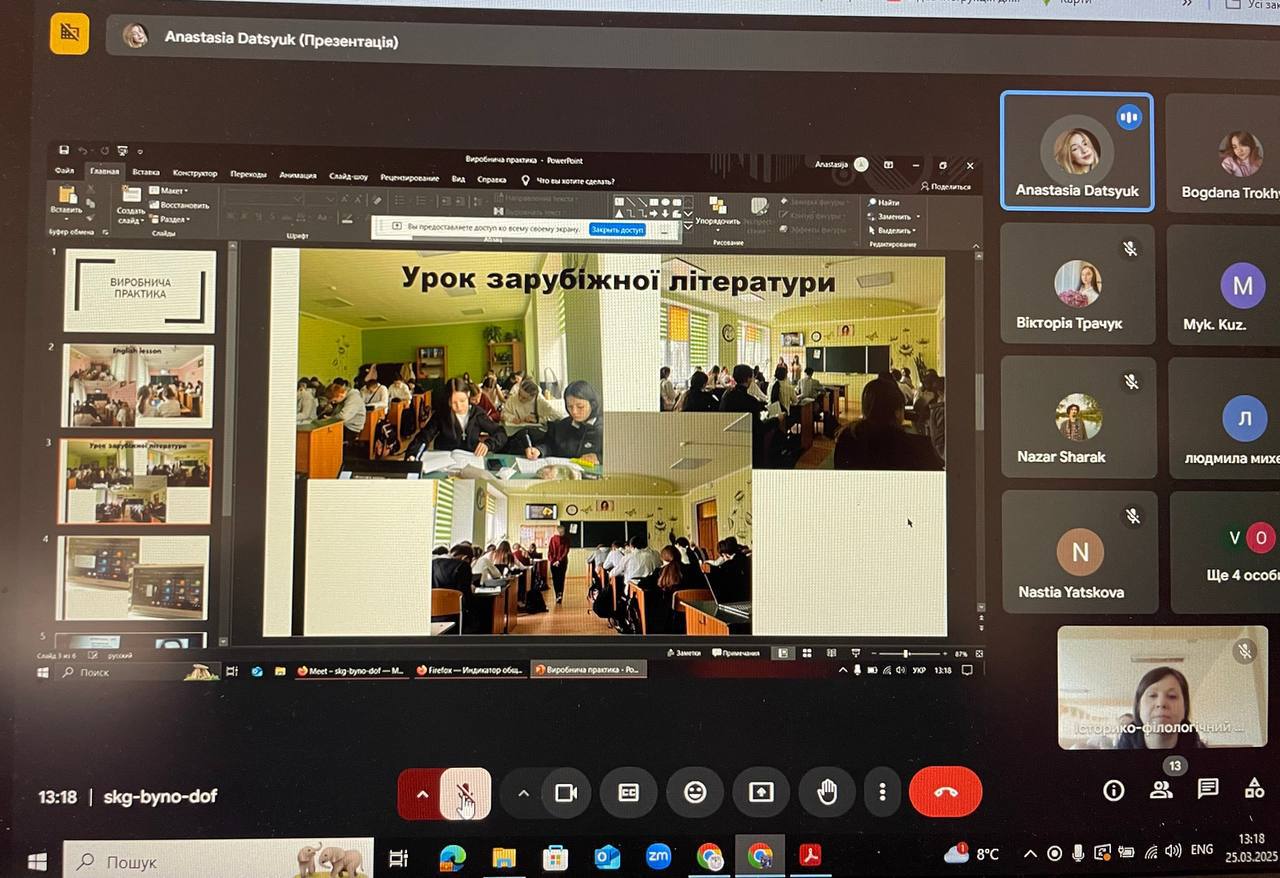Image resolution: width=1280 pixels, height=878 pixels.
Task: Open Outlook from taskbar
Action: pyautogui.click(x=607, y=857)
